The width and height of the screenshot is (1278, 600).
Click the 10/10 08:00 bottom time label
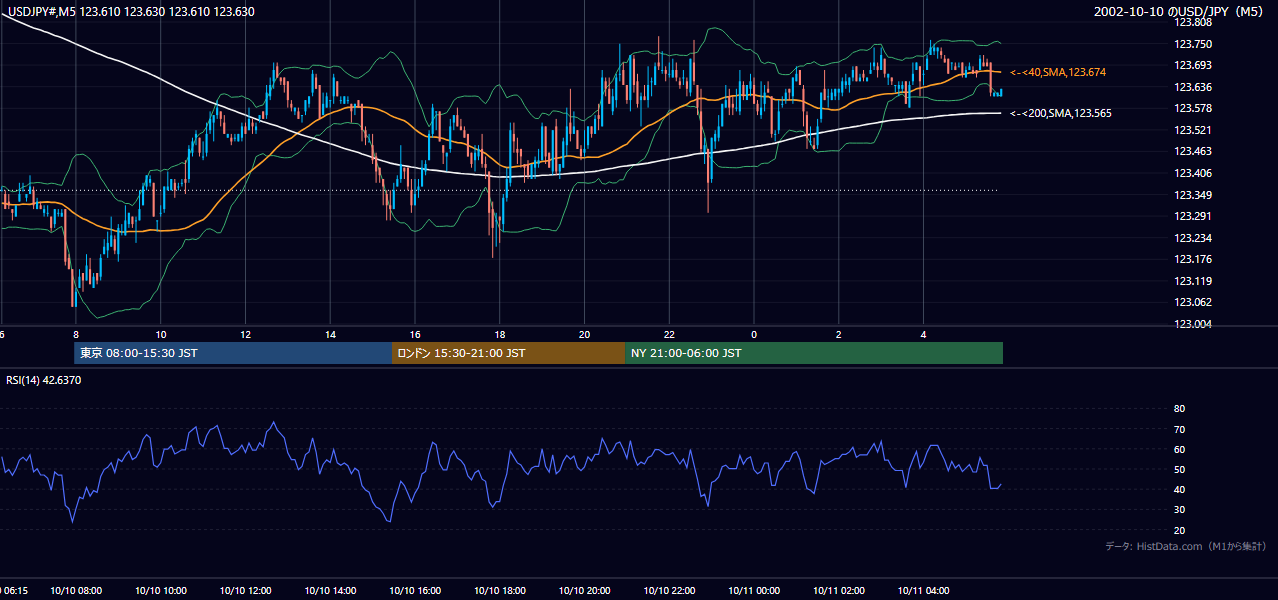[75, 591]
